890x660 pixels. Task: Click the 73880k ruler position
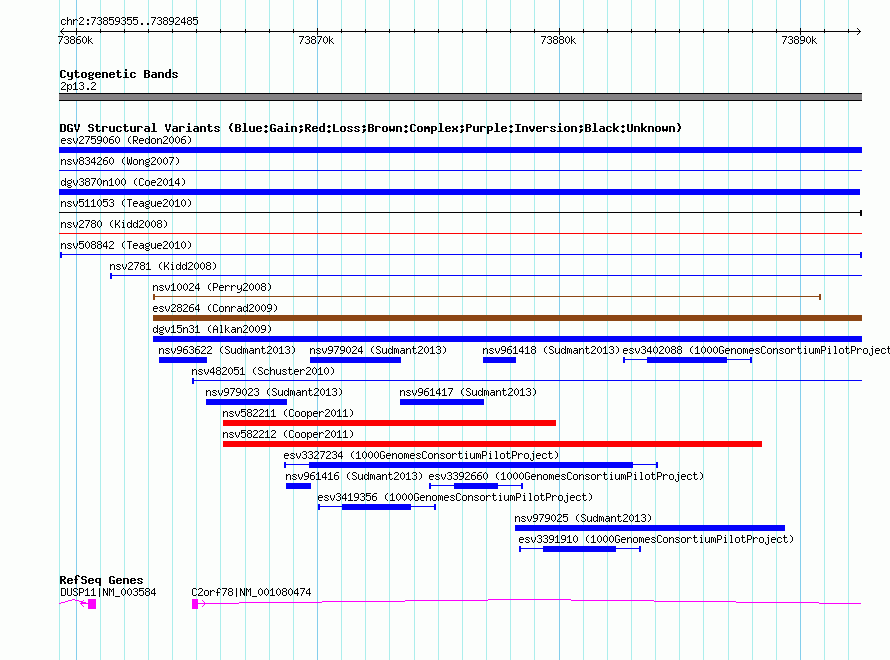tap(558, 40)
